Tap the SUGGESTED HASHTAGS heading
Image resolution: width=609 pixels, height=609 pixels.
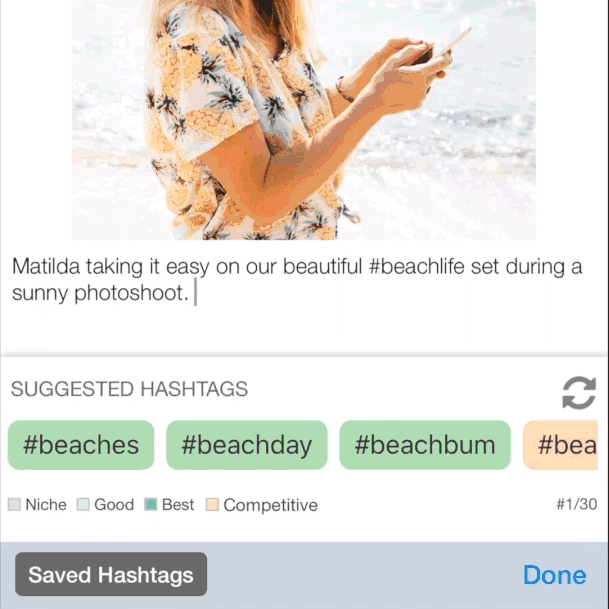[x=129, y=389]
